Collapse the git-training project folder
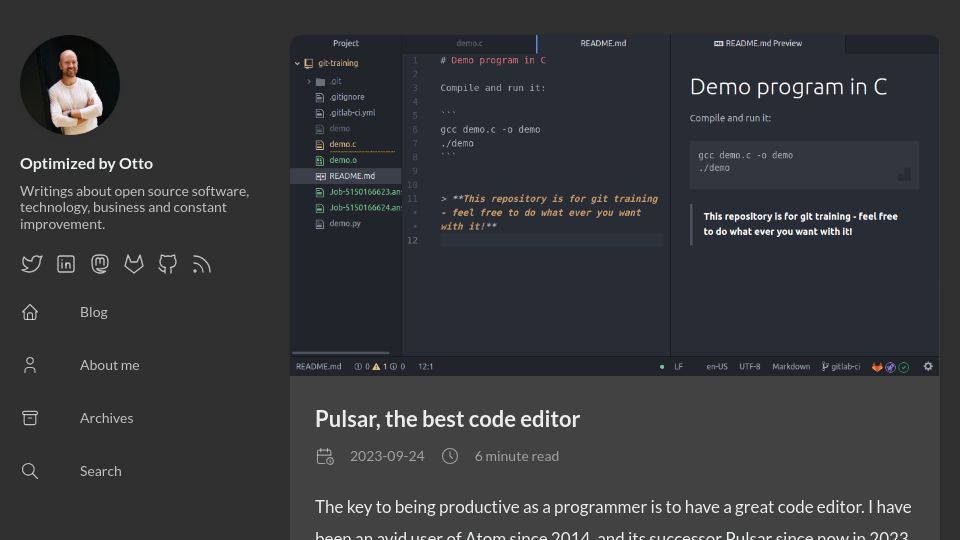960x540 pixels. tap(297, 63)
